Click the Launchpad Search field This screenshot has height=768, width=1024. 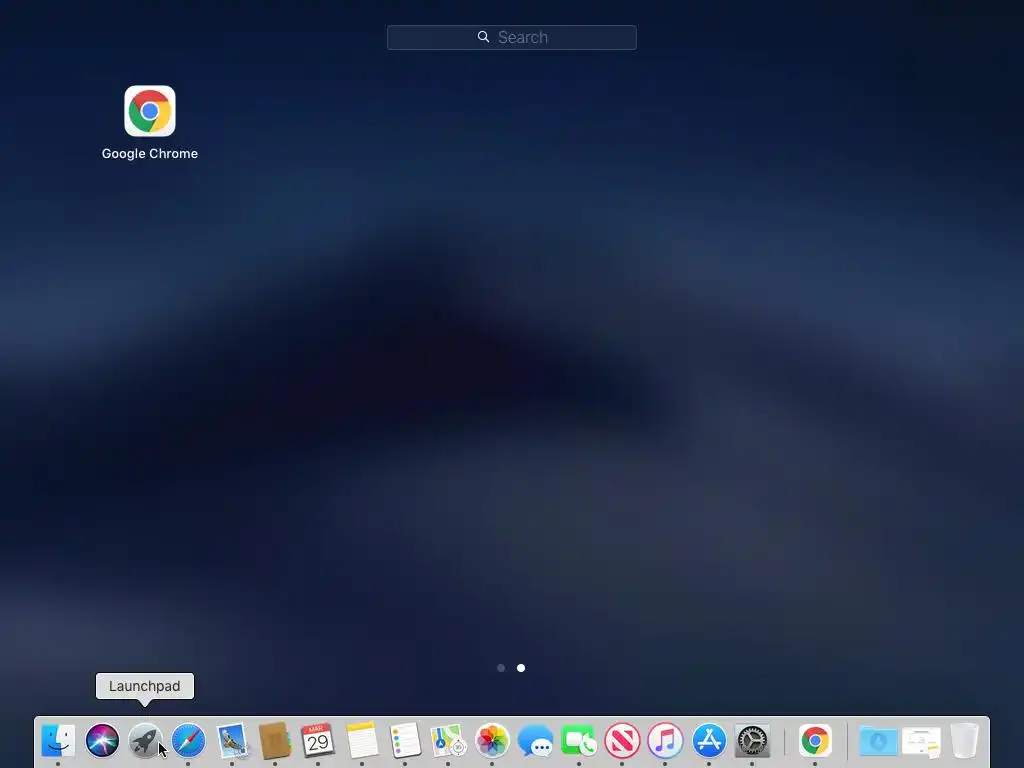tap(511, 37)
